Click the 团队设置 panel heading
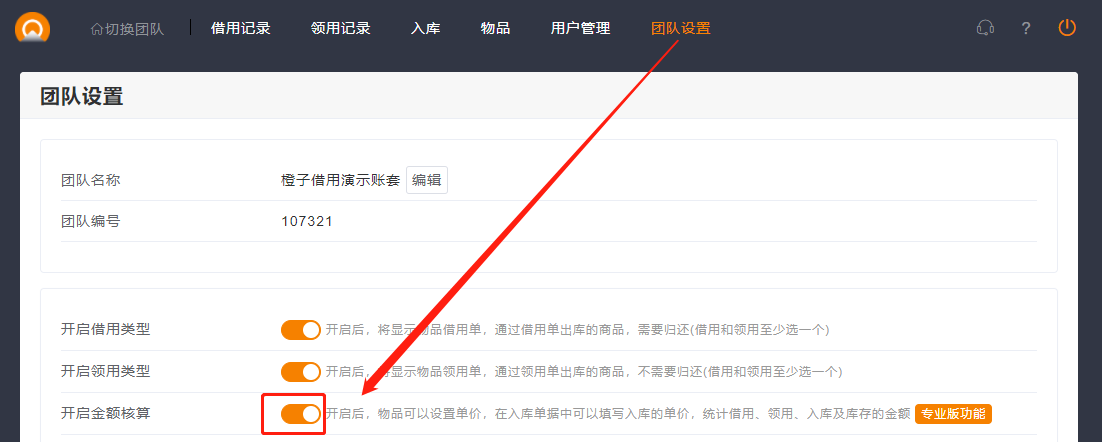The image size is (1102, 442). pos(81,97)
